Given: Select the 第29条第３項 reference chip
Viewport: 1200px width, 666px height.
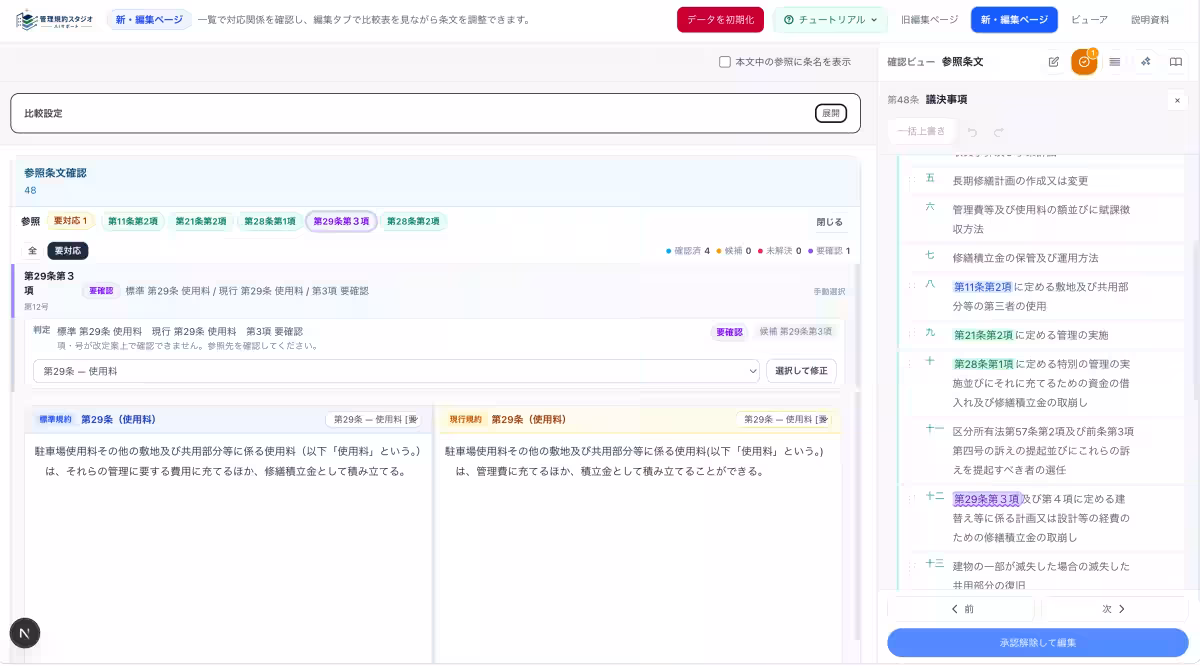Looking at the screenshot, I should point(341,222).
